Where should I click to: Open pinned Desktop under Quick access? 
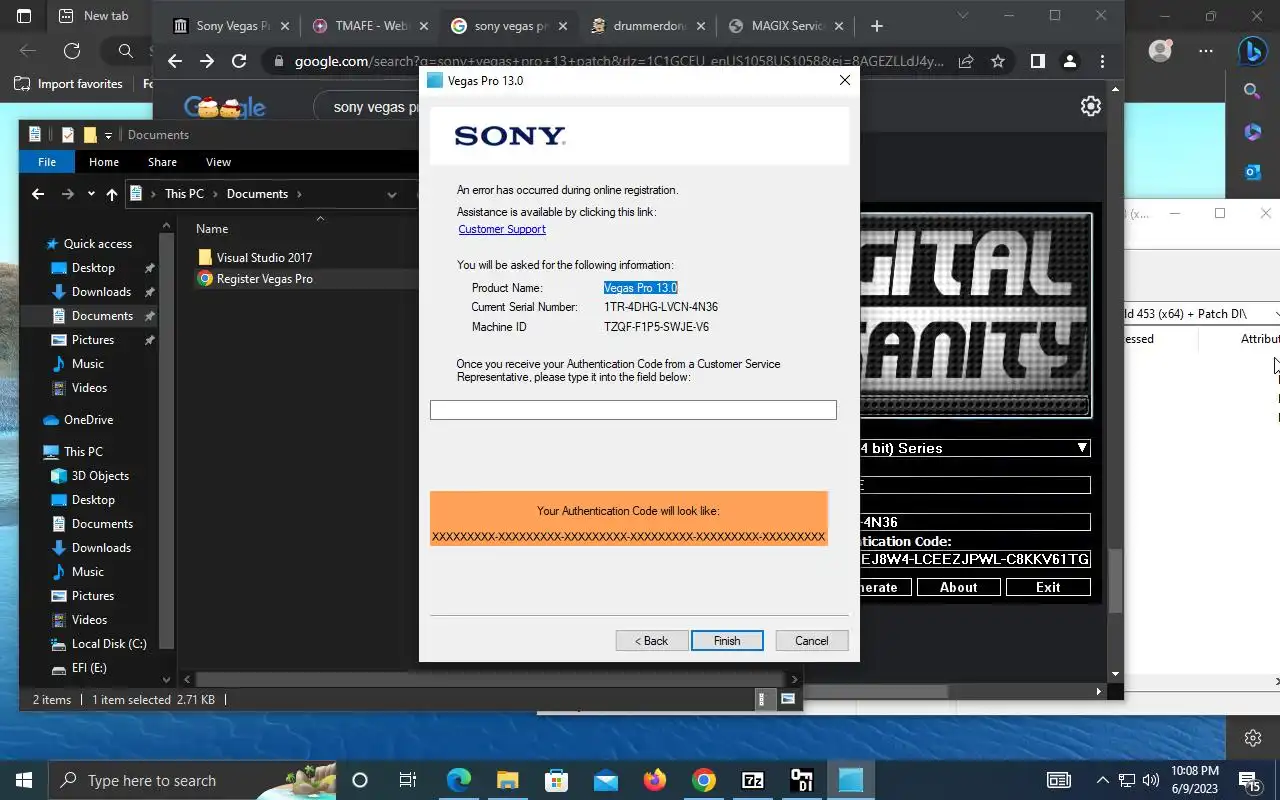(x=93, y=268)
